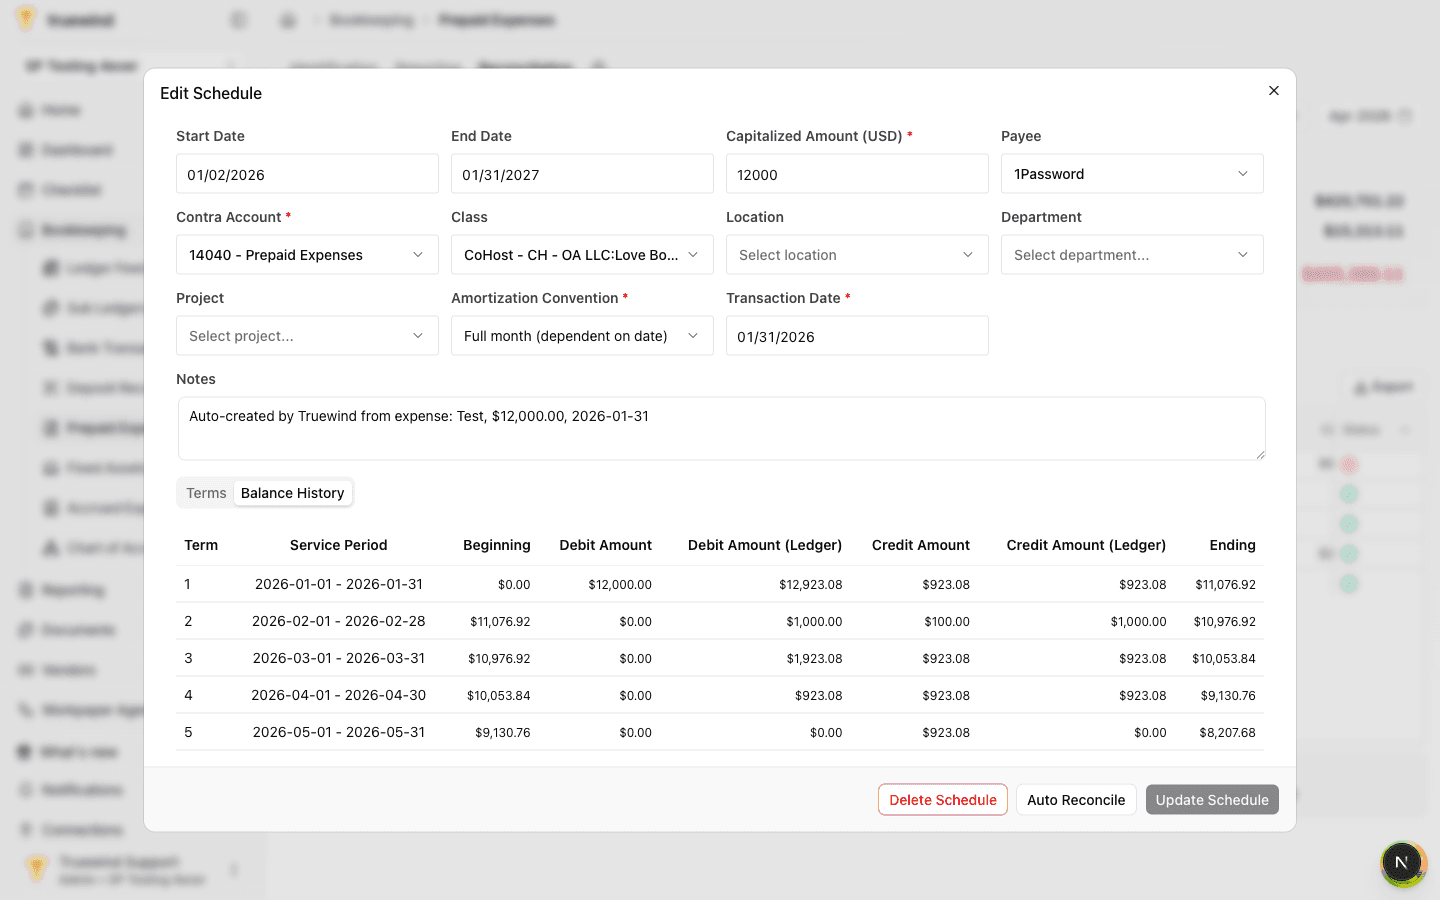
Task: Click the Beginning column header
Action: 497,545
